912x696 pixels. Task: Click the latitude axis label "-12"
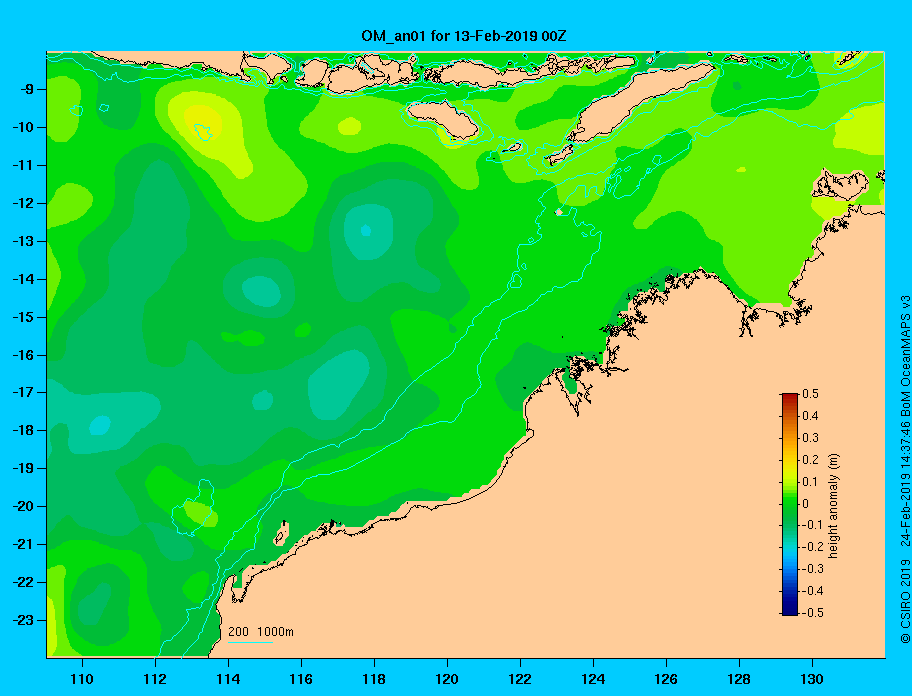[x=23, y=204]
